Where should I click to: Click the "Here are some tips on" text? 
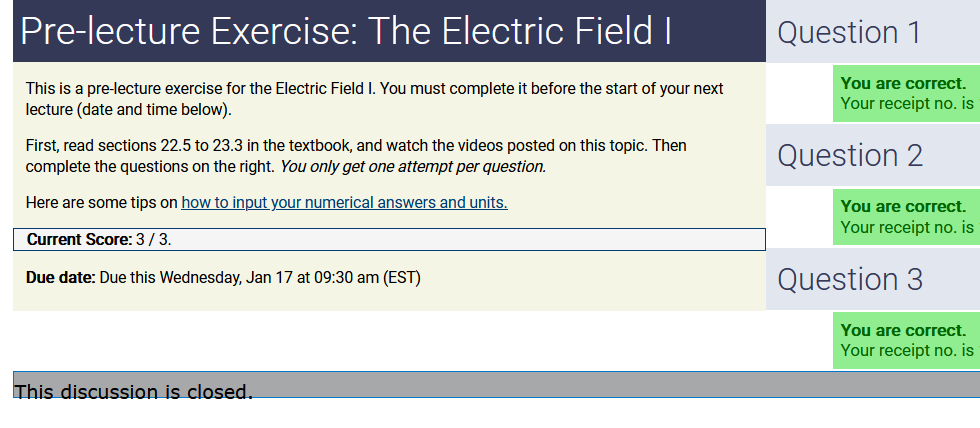tap(102, 203)
